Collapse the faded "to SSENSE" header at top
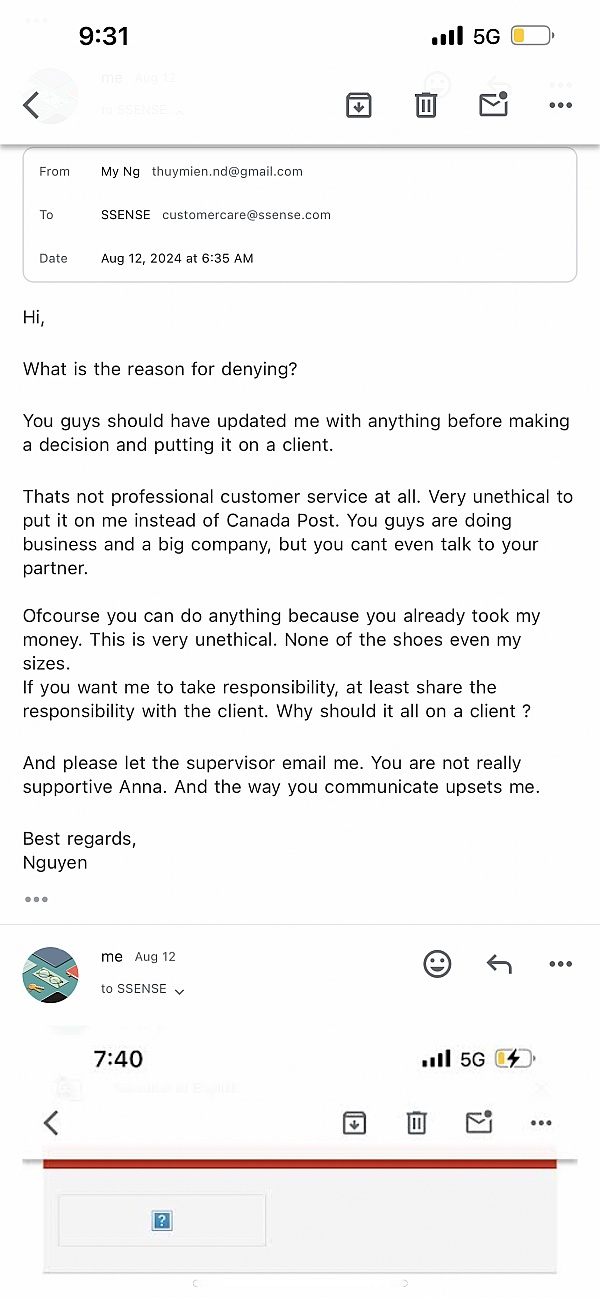The image size is (600, 1298). click(180, 110)
